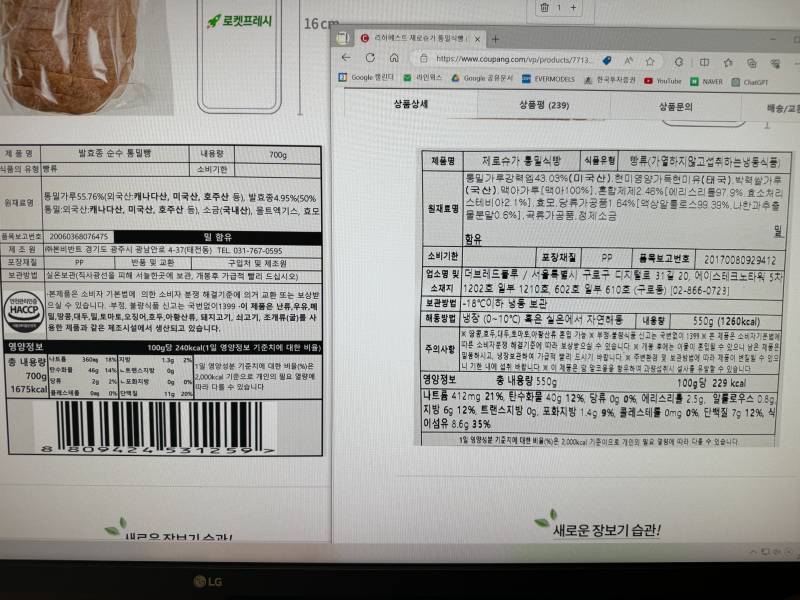The width and height of the screenshot is (800, 600).
Task: Close the Coupang product tab
Action: click(x=478, y=39)
